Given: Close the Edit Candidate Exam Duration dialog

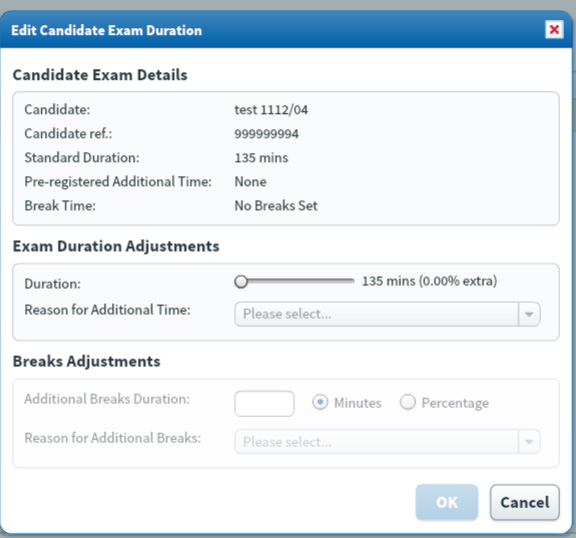Looking at the screenshot, I should coord(554,29).
